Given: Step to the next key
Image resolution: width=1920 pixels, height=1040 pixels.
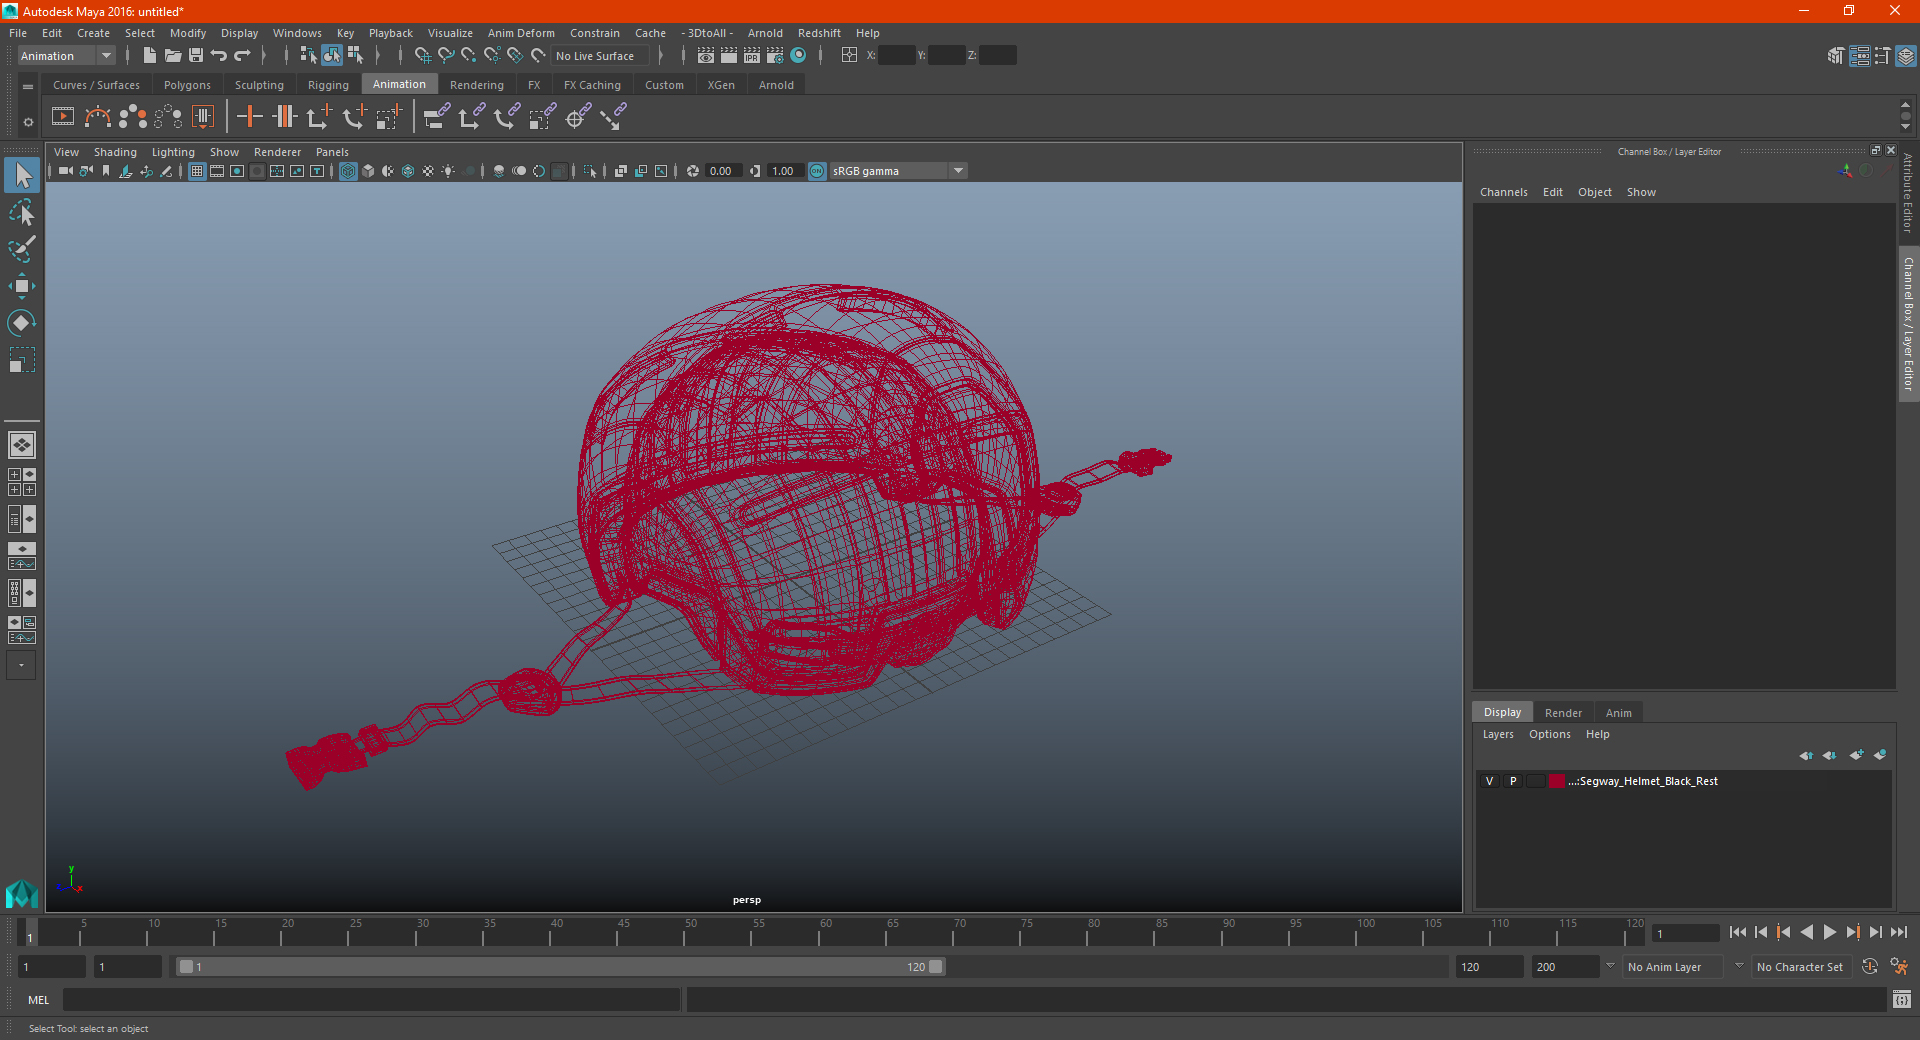Looking at the screenshot, I should pyautogui.click(x=1852, y=932).
